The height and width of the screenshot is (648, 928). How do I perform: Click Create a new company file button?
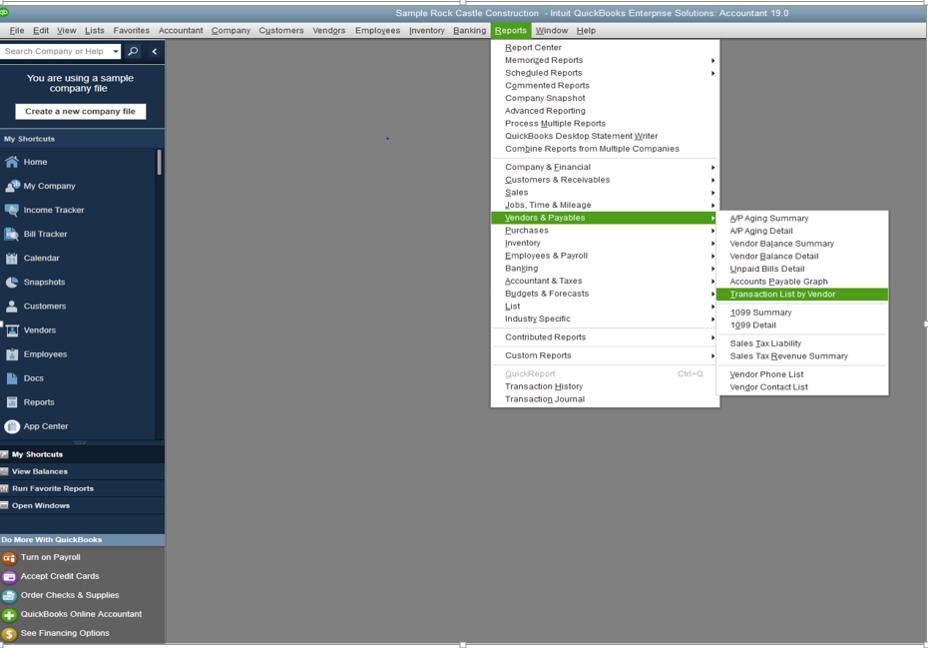coord(80,111)
